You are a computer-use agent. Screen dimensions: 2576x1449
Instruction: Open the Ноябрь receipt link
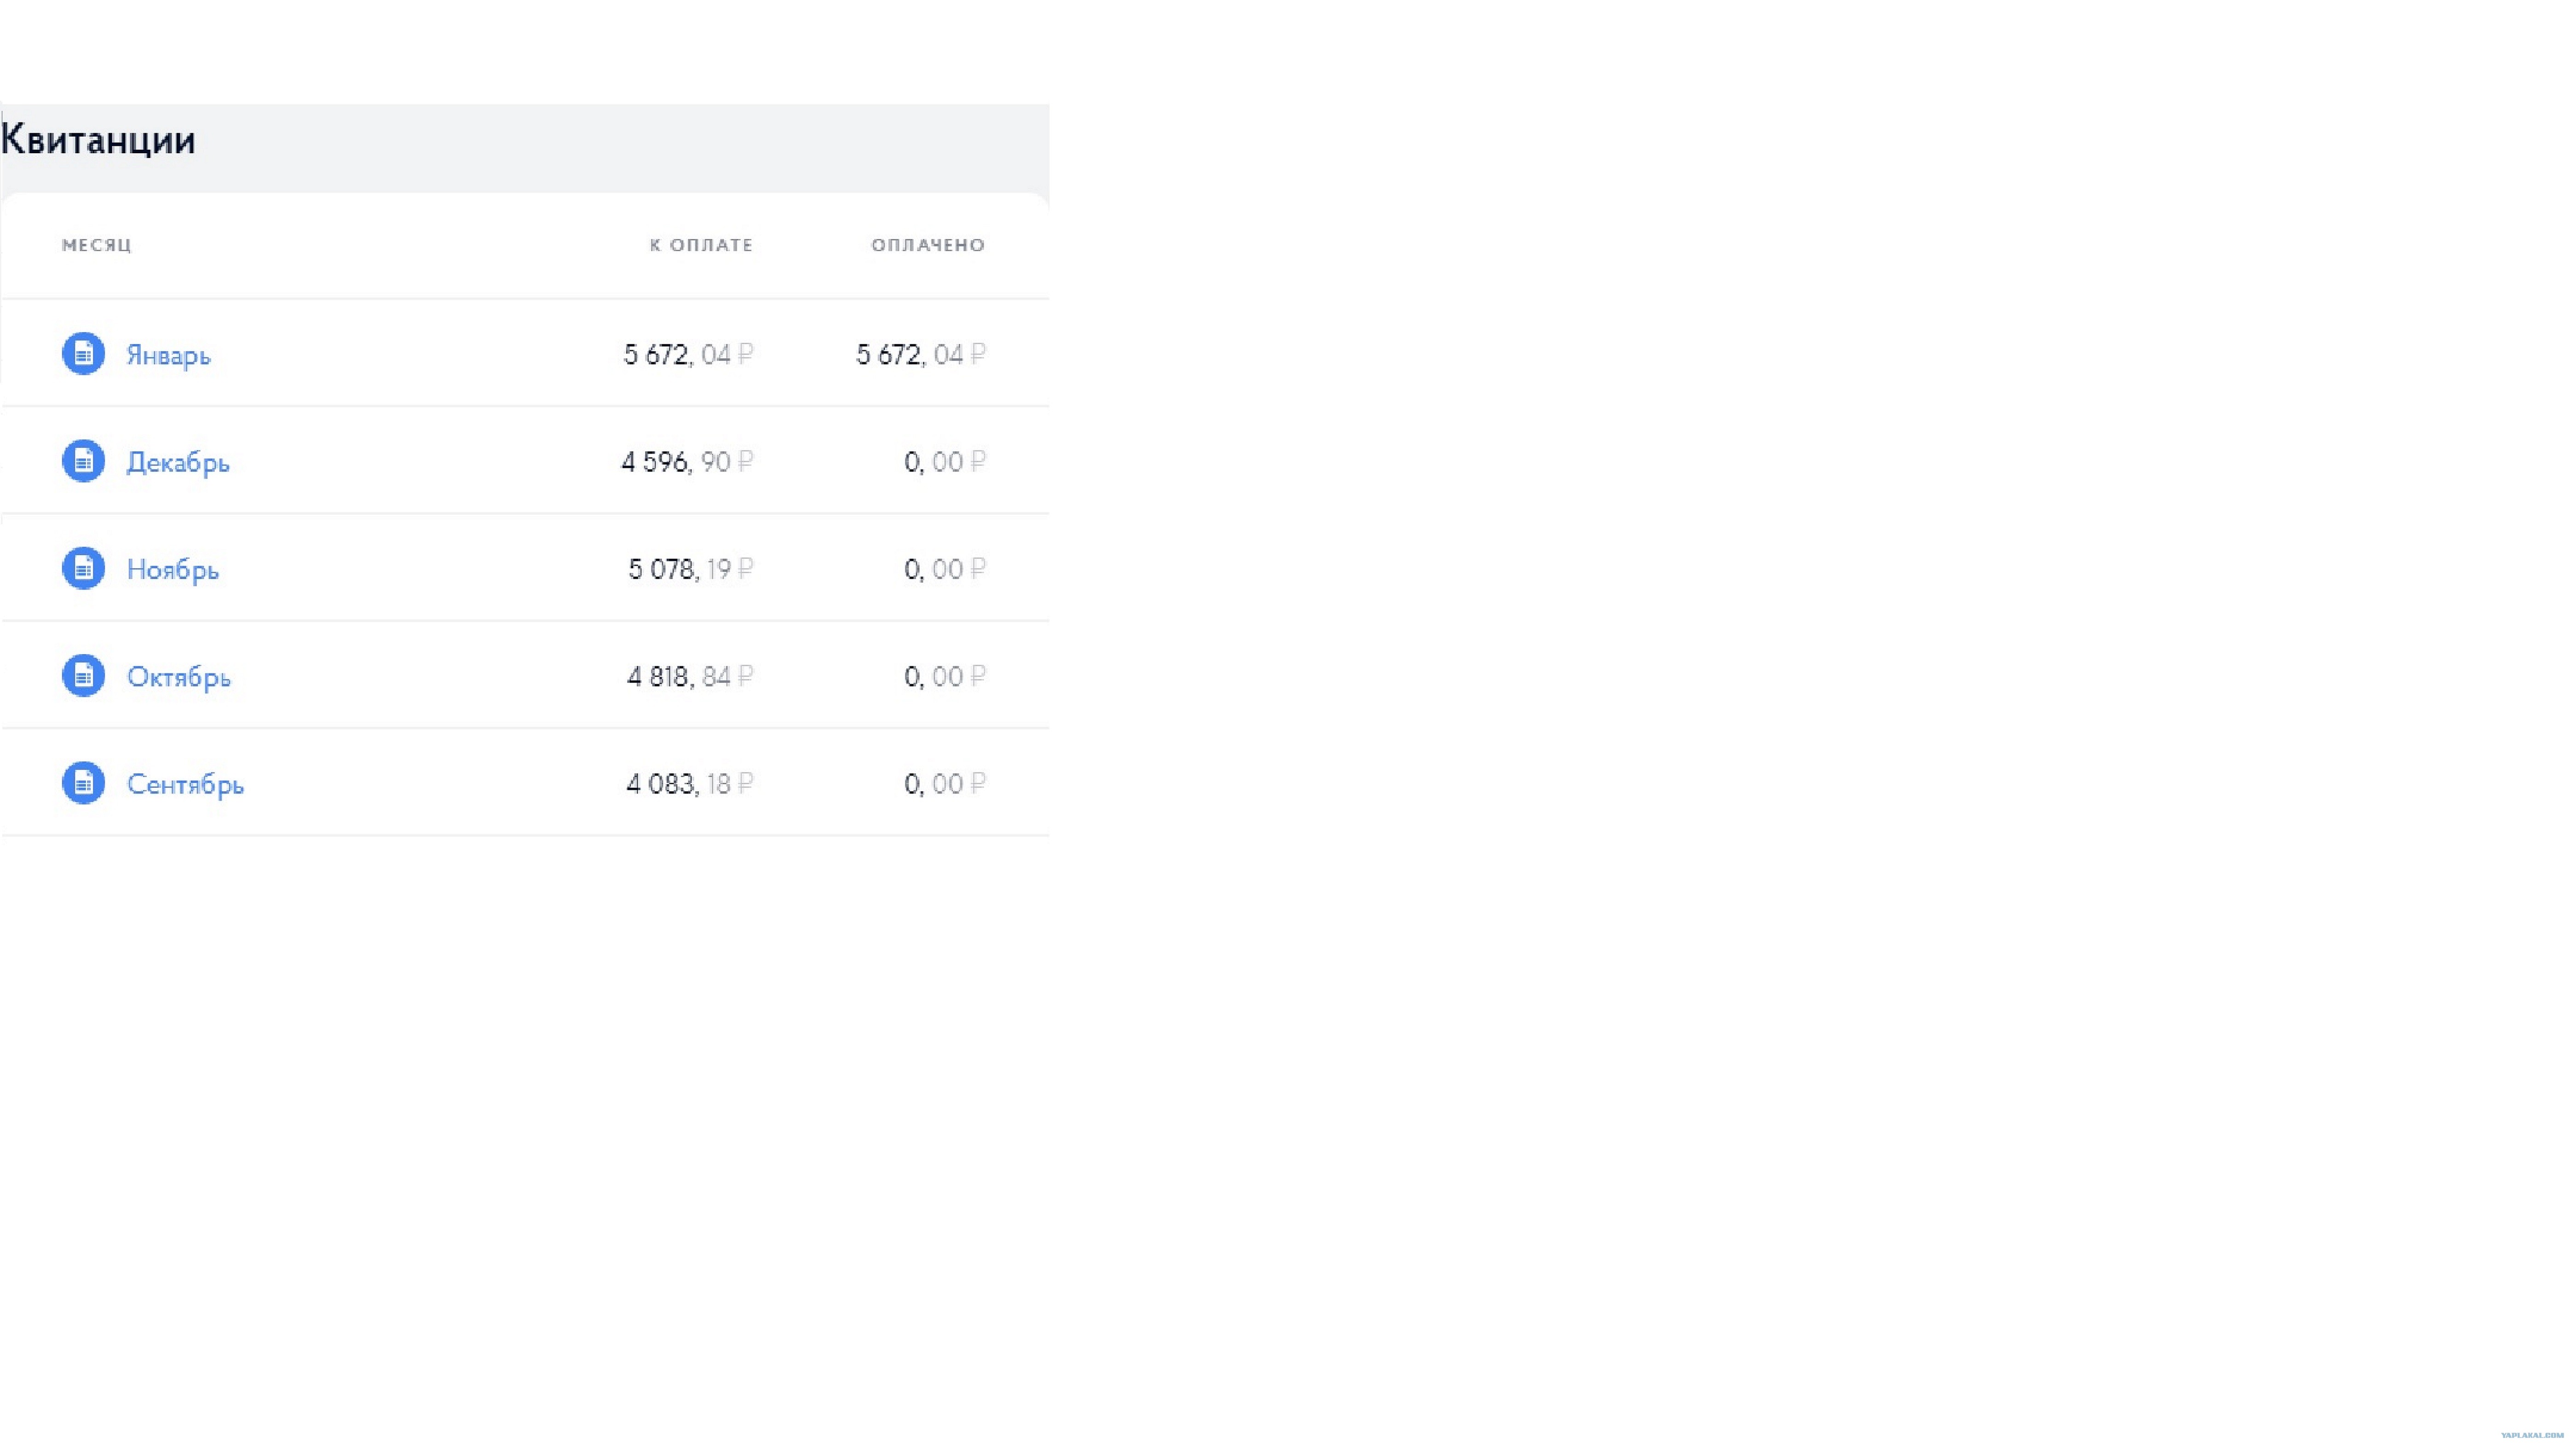coord(173,570)
